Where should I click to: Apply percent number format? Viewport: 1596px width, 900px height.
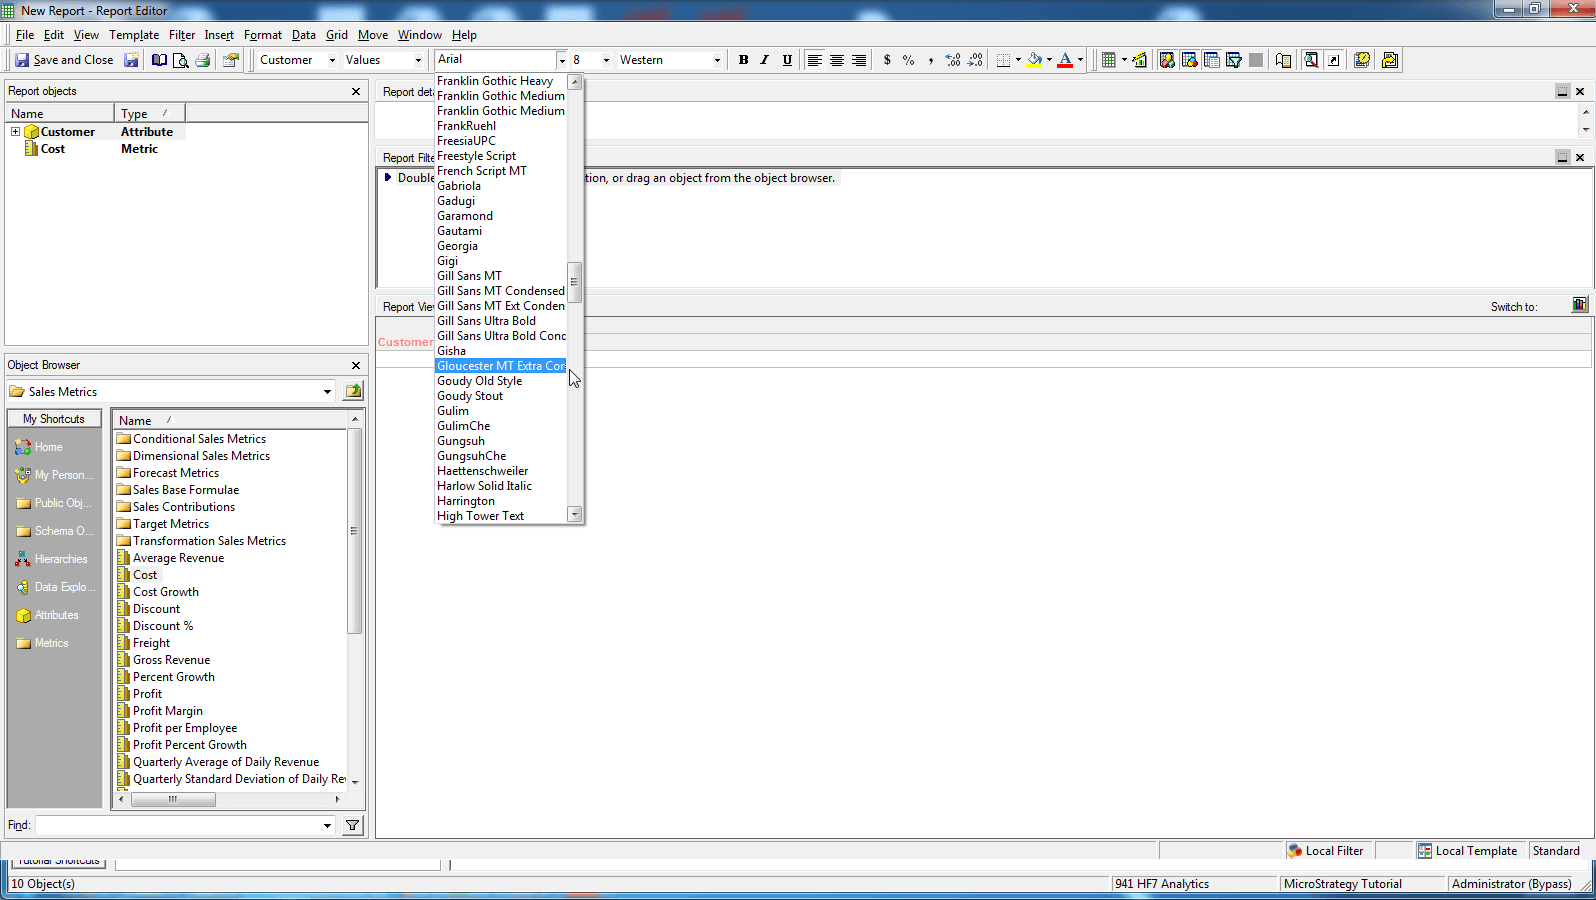908,60
